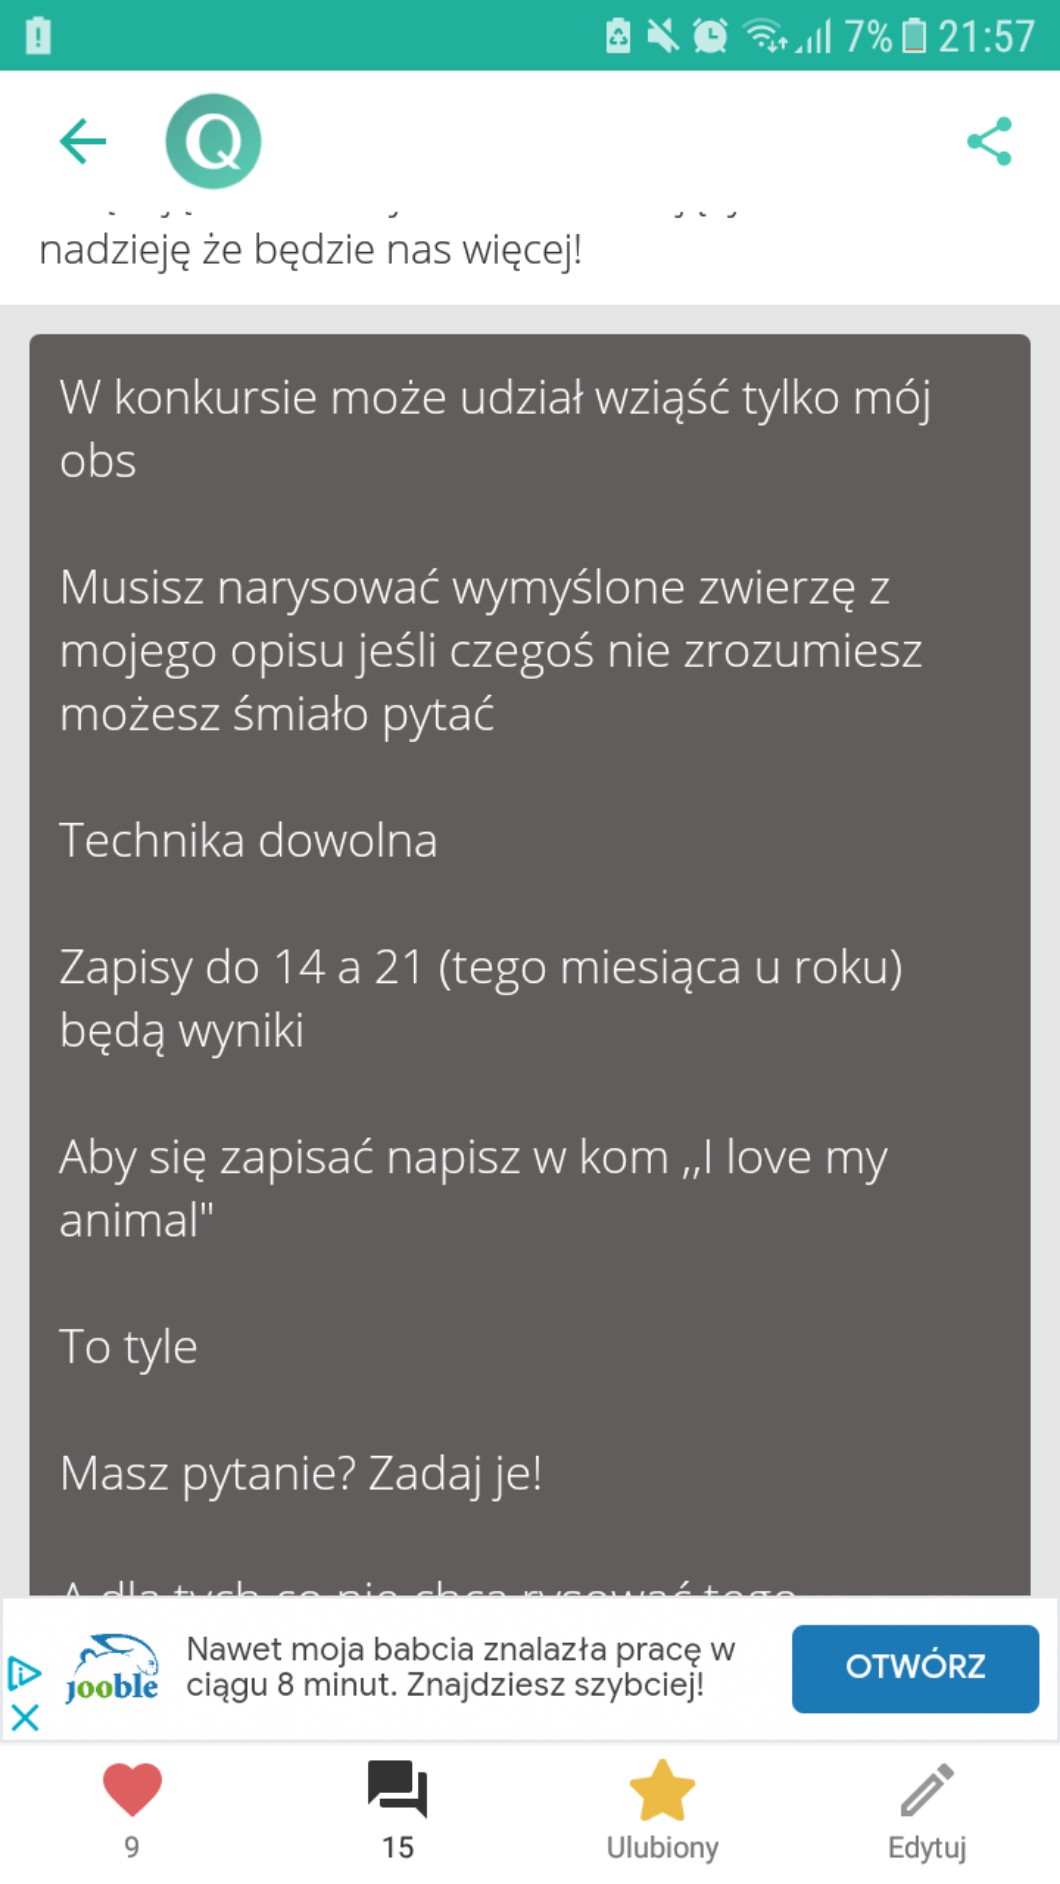Open the comments speech bubble icon
The image size is (1060, 1884).
tap(397, 1788)
